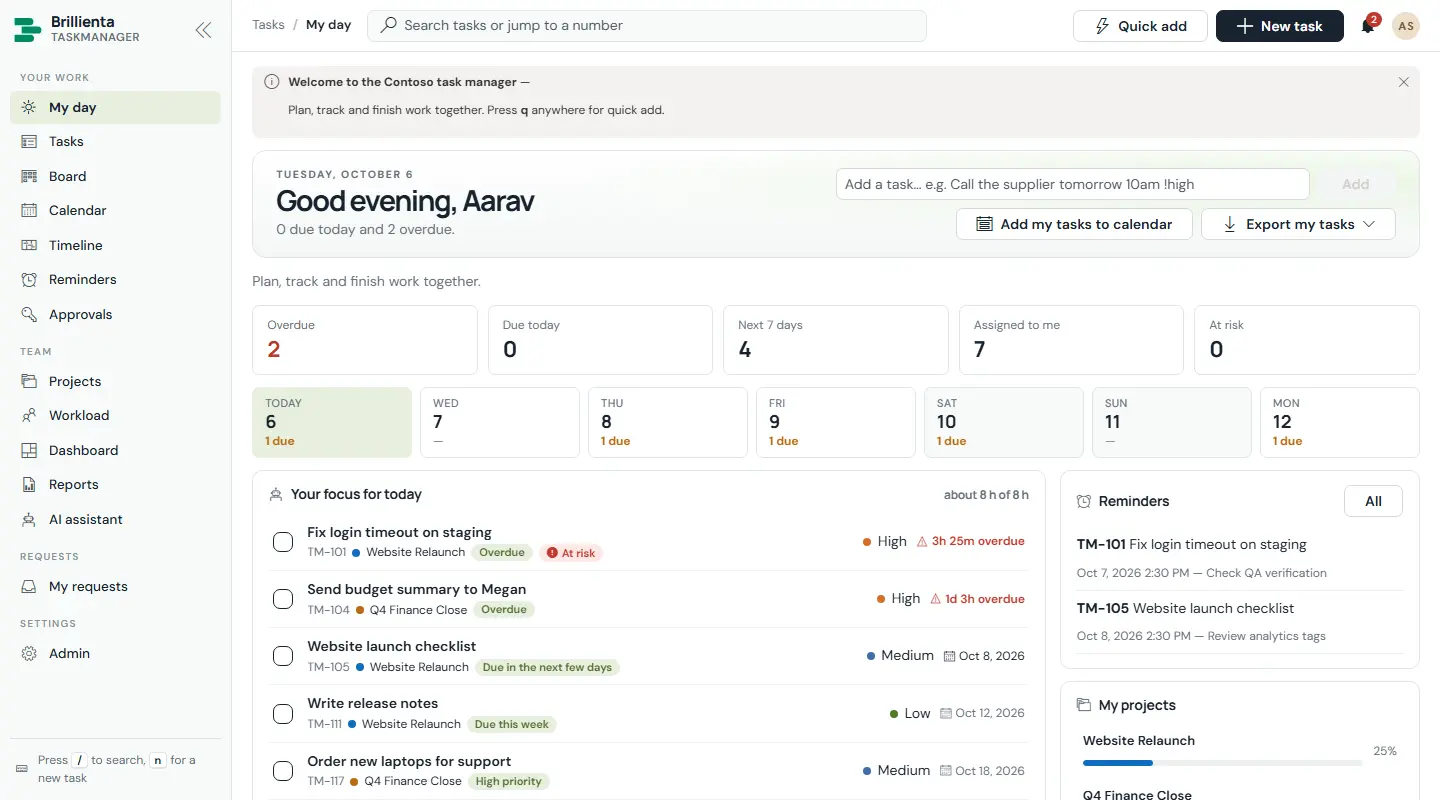Focus the Add a task input field
The width and height of the screenshot is (1440, 800).
tap(1072, 184)
